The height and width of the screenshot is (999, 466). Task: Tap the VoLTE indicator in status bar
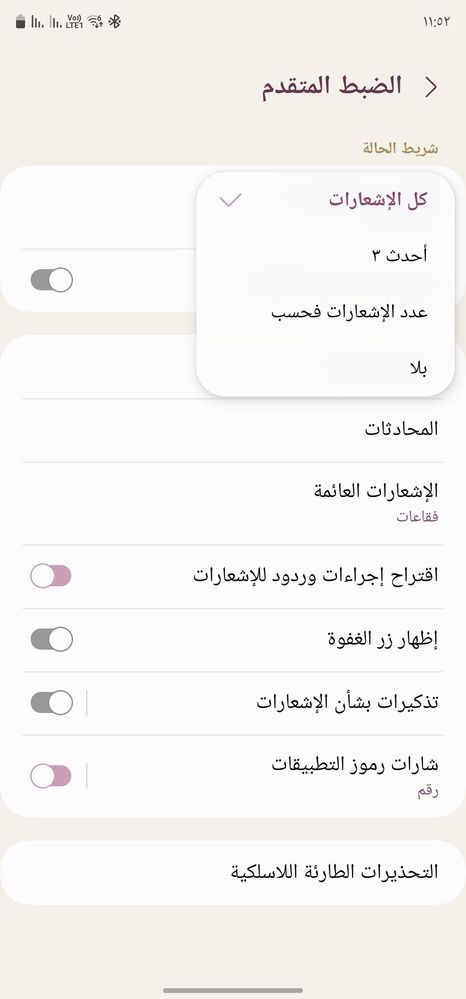click(x=75, y=22)
